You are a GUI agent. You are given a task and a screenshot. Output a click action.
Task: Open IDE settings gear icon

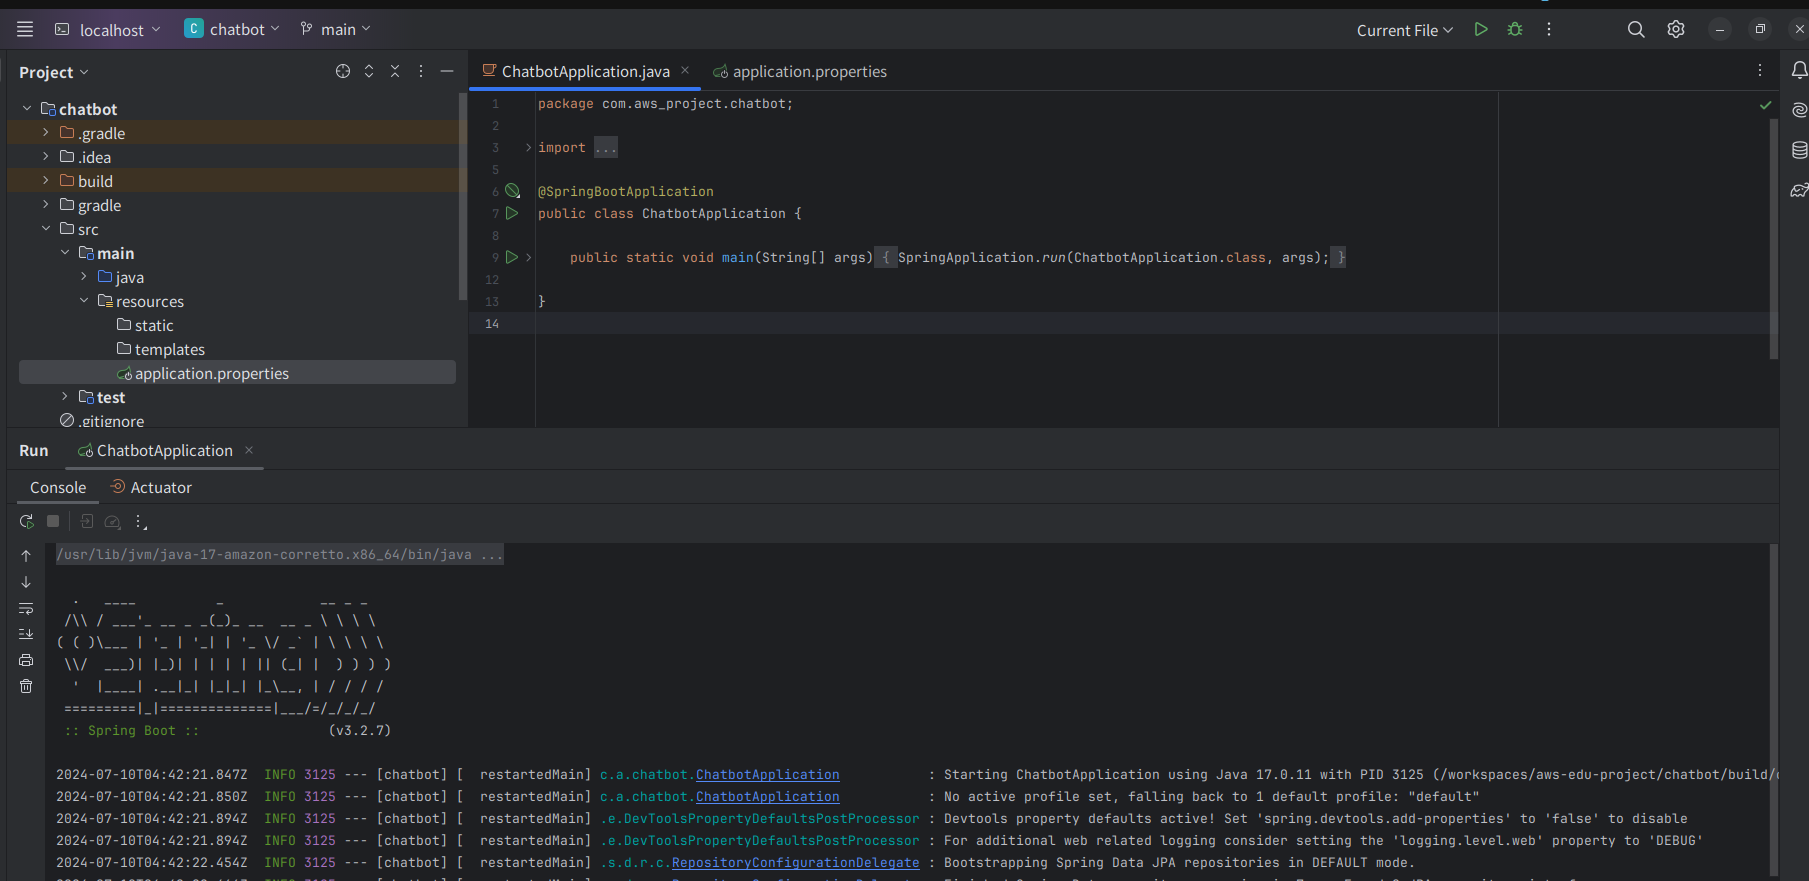[x=1676, y=30]
